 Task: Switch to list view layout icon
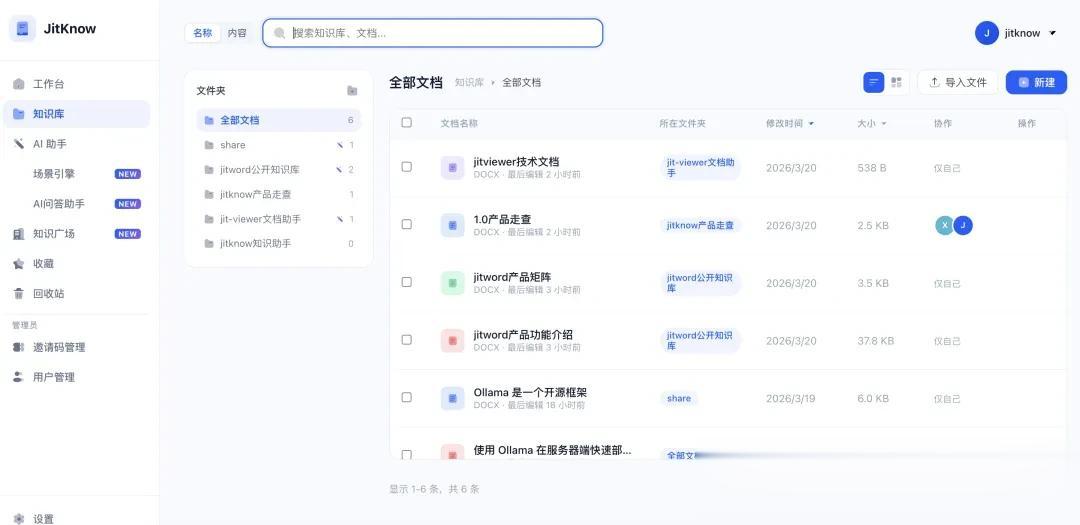(874, 82)
